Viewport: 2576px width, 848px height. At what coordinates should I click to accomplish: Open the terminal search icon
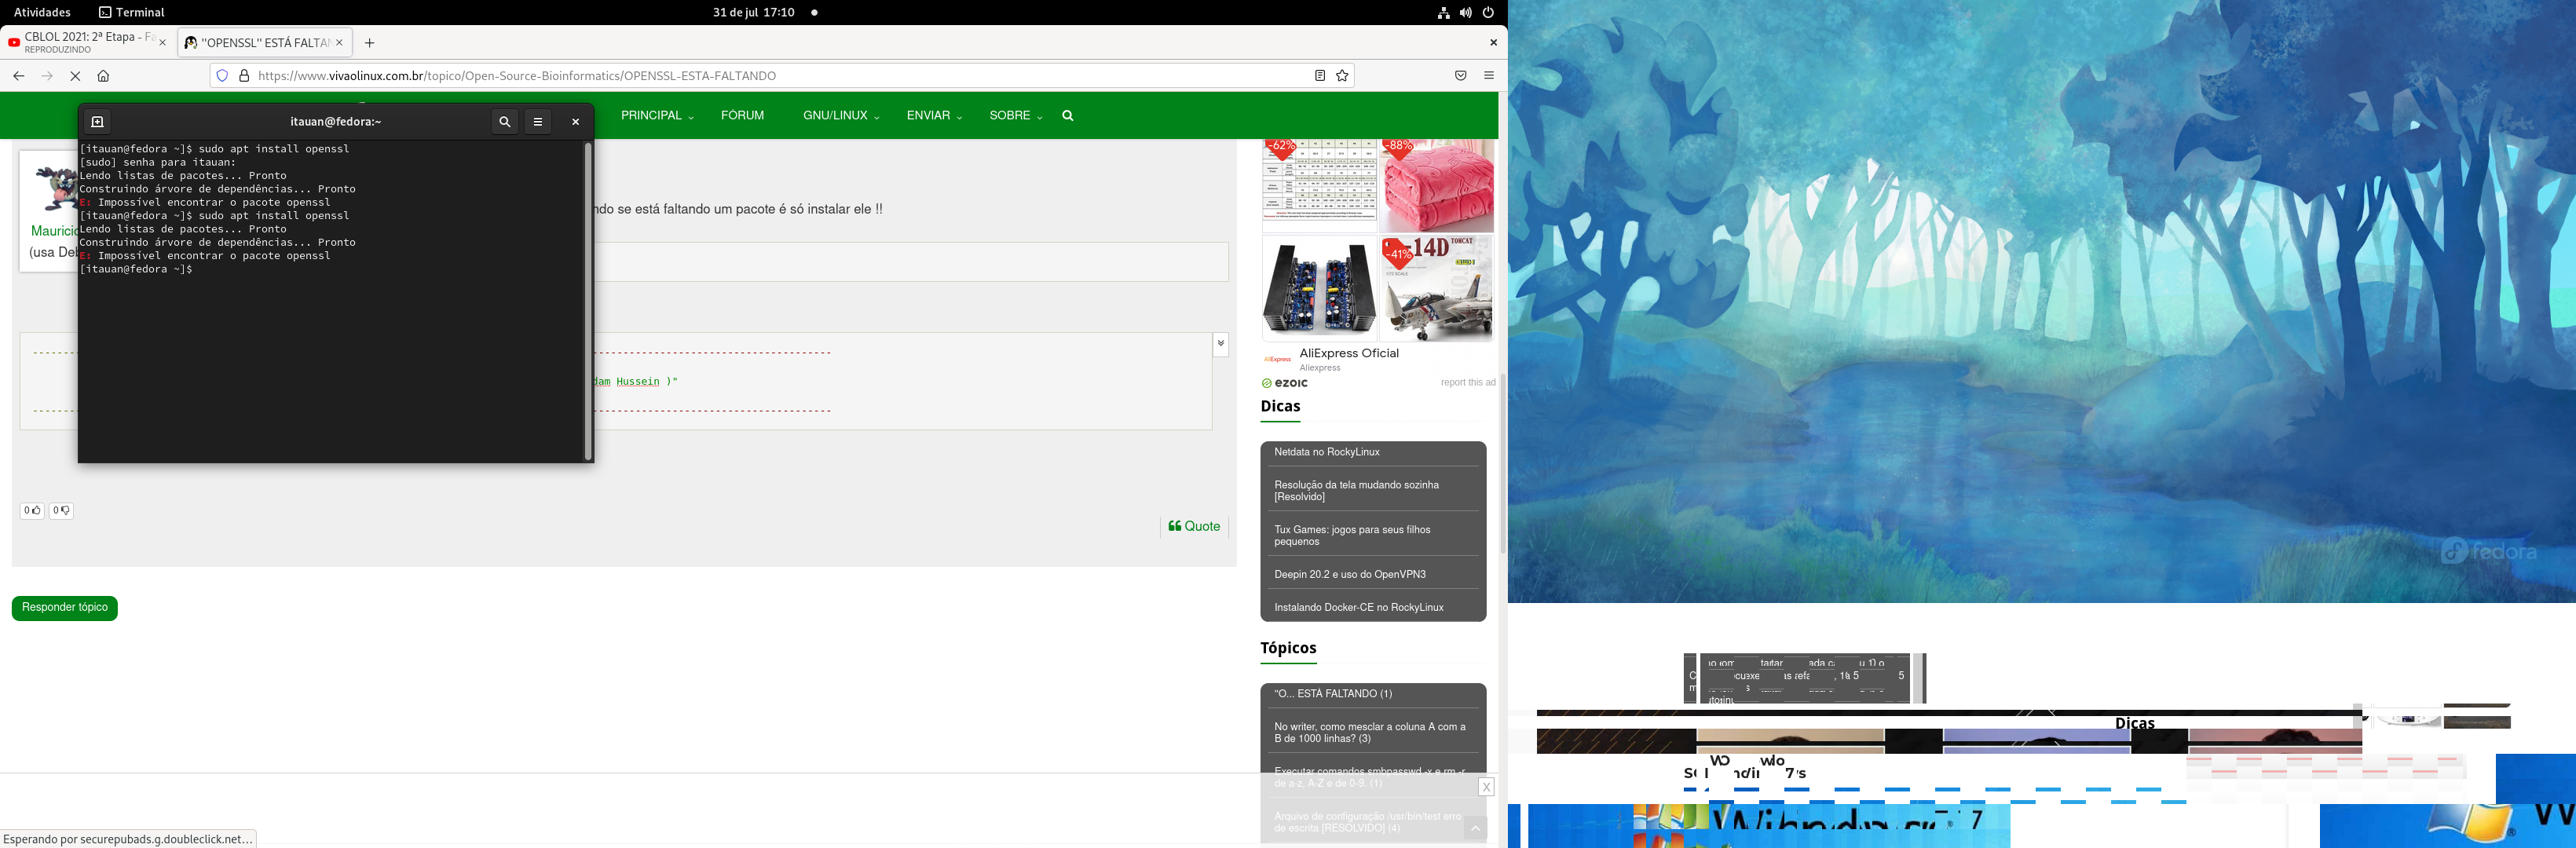505,122
